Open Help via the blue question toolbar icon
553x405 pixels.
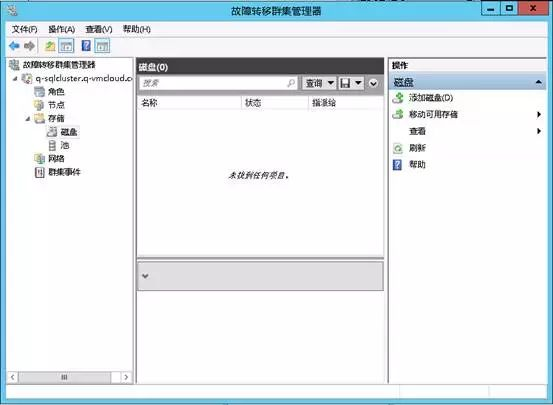coord(86,46)
